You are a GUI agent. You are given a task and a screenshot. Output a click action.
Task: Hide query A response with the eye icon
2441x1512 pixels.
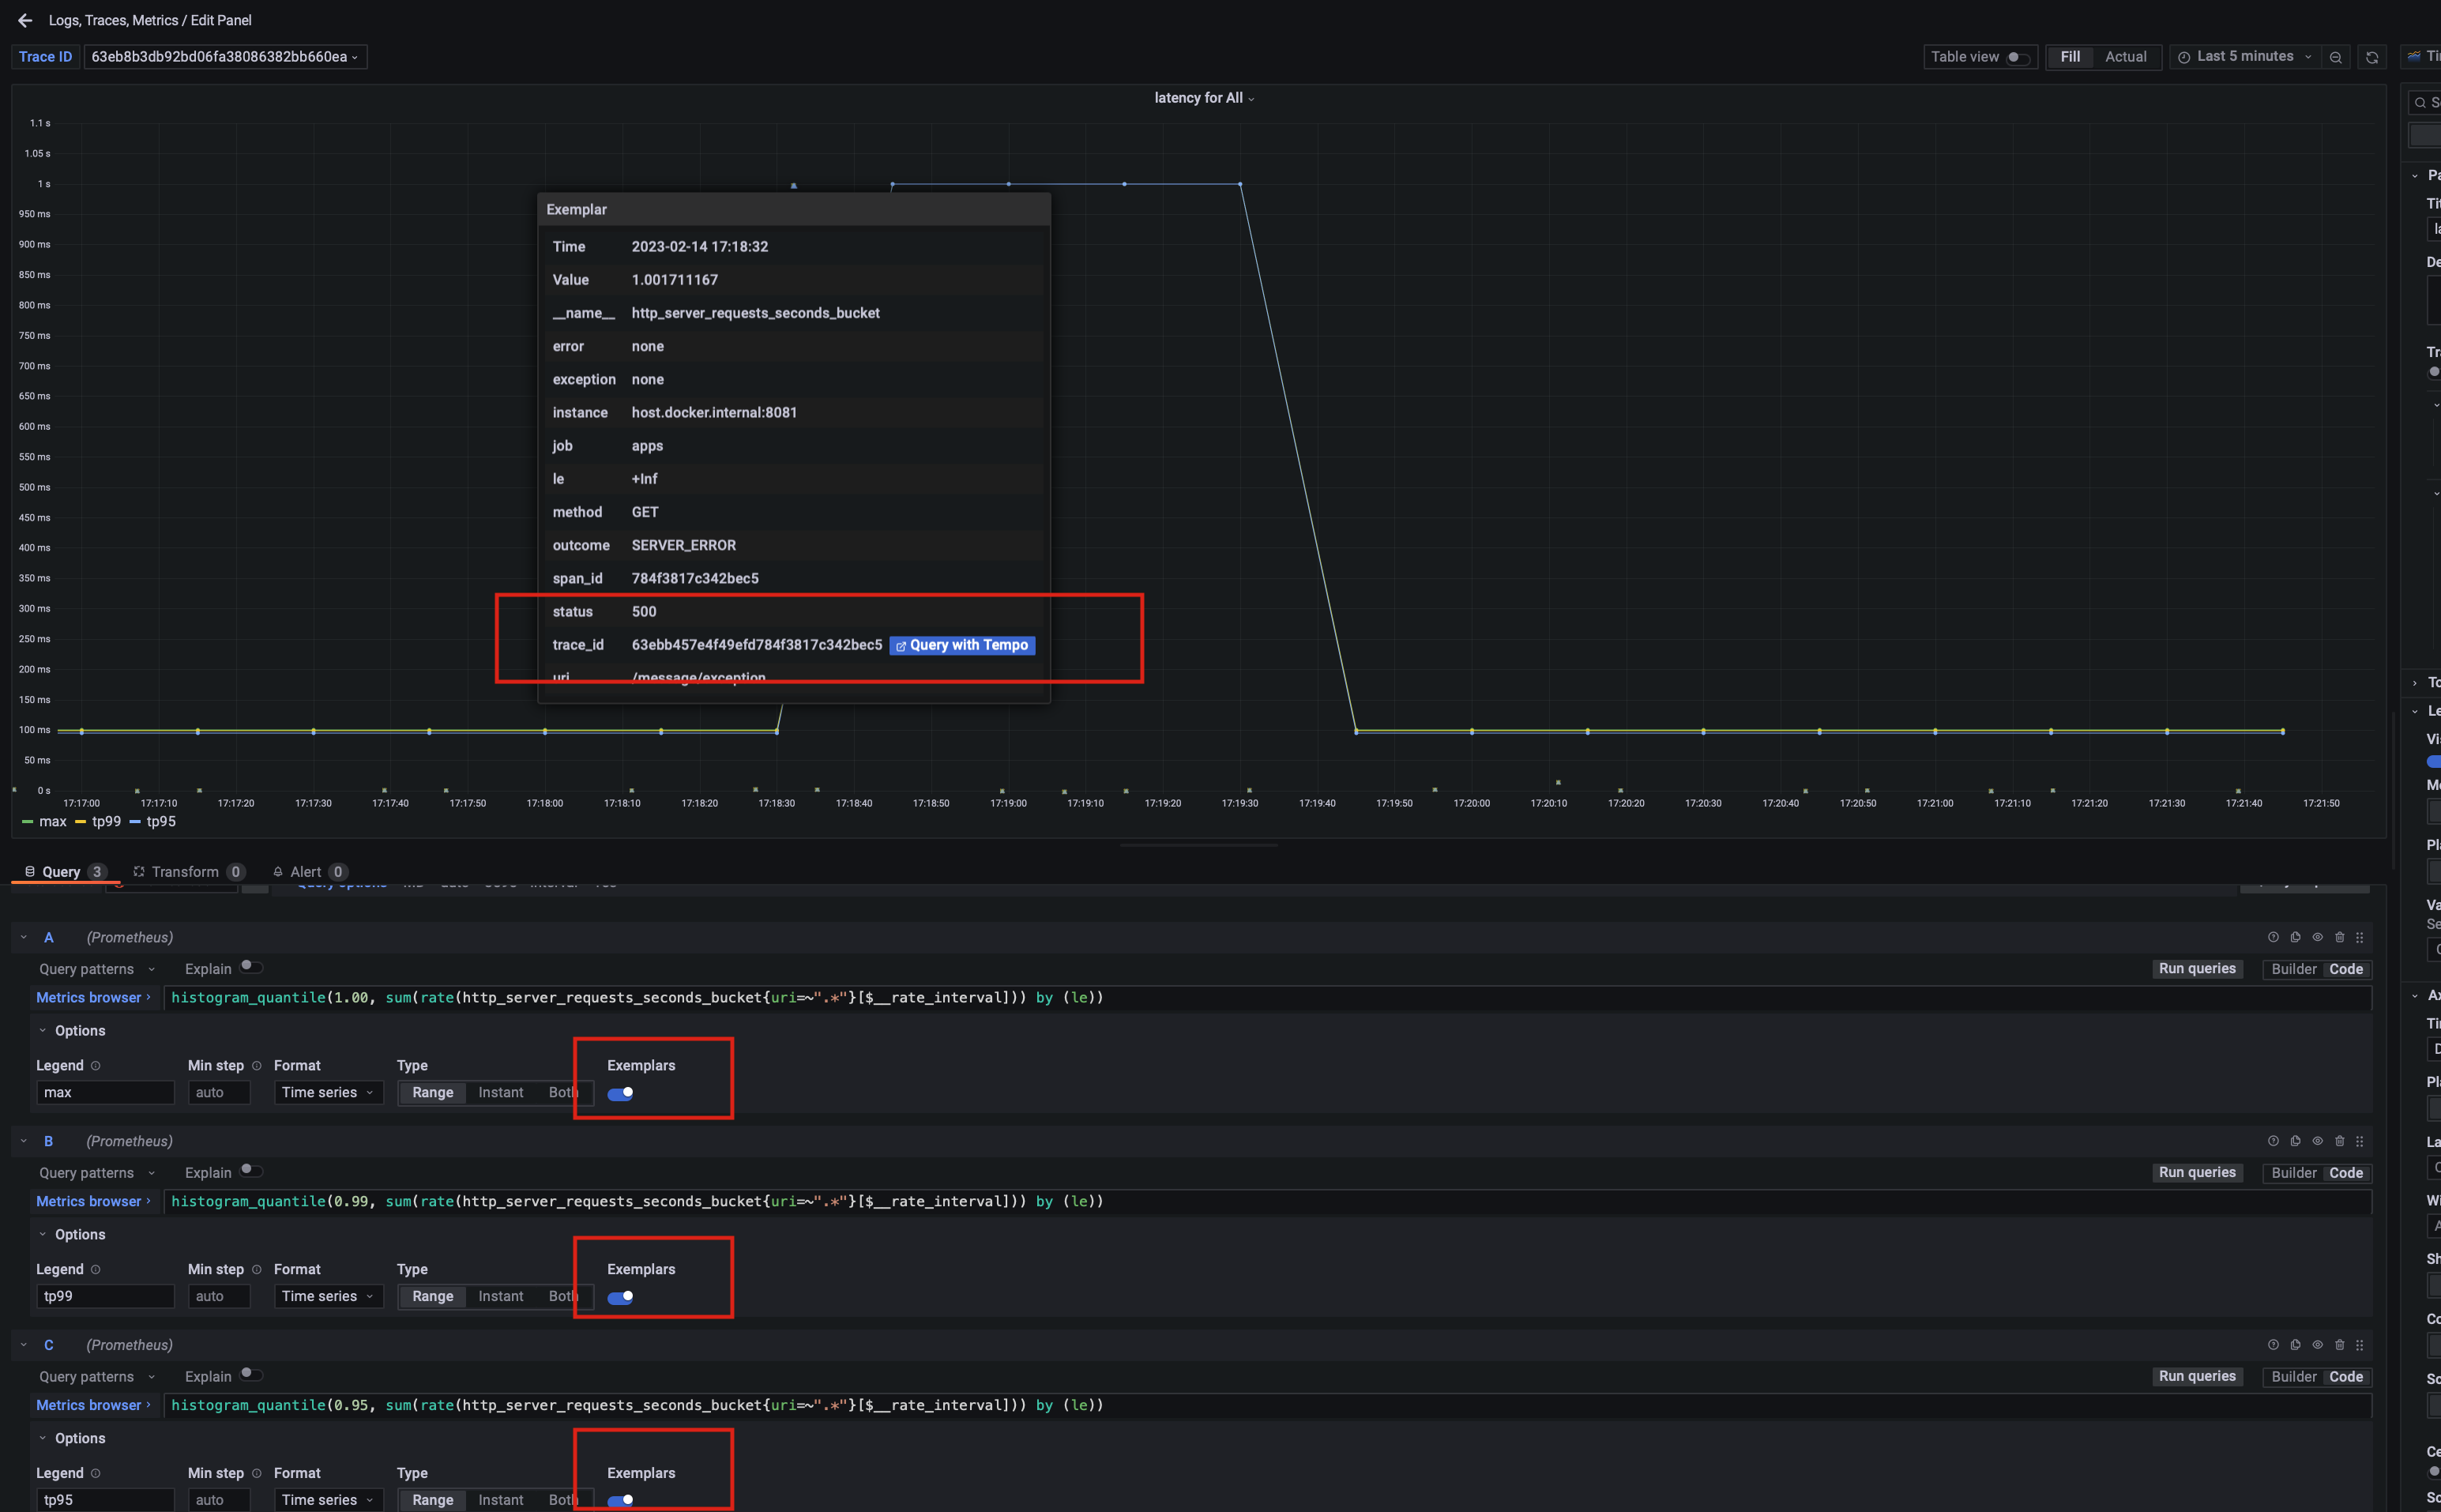[x=2317, y=937]
